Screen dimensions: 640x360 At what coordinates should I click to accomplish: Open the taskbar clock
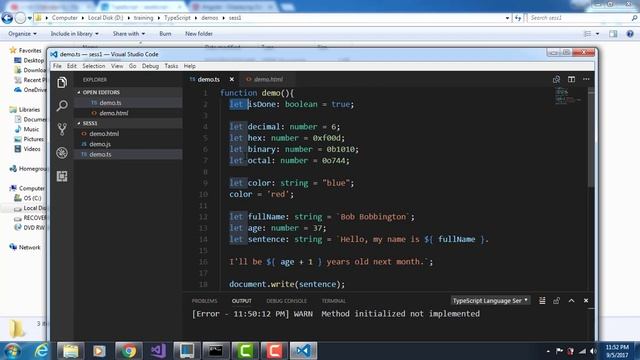[617, 351]
